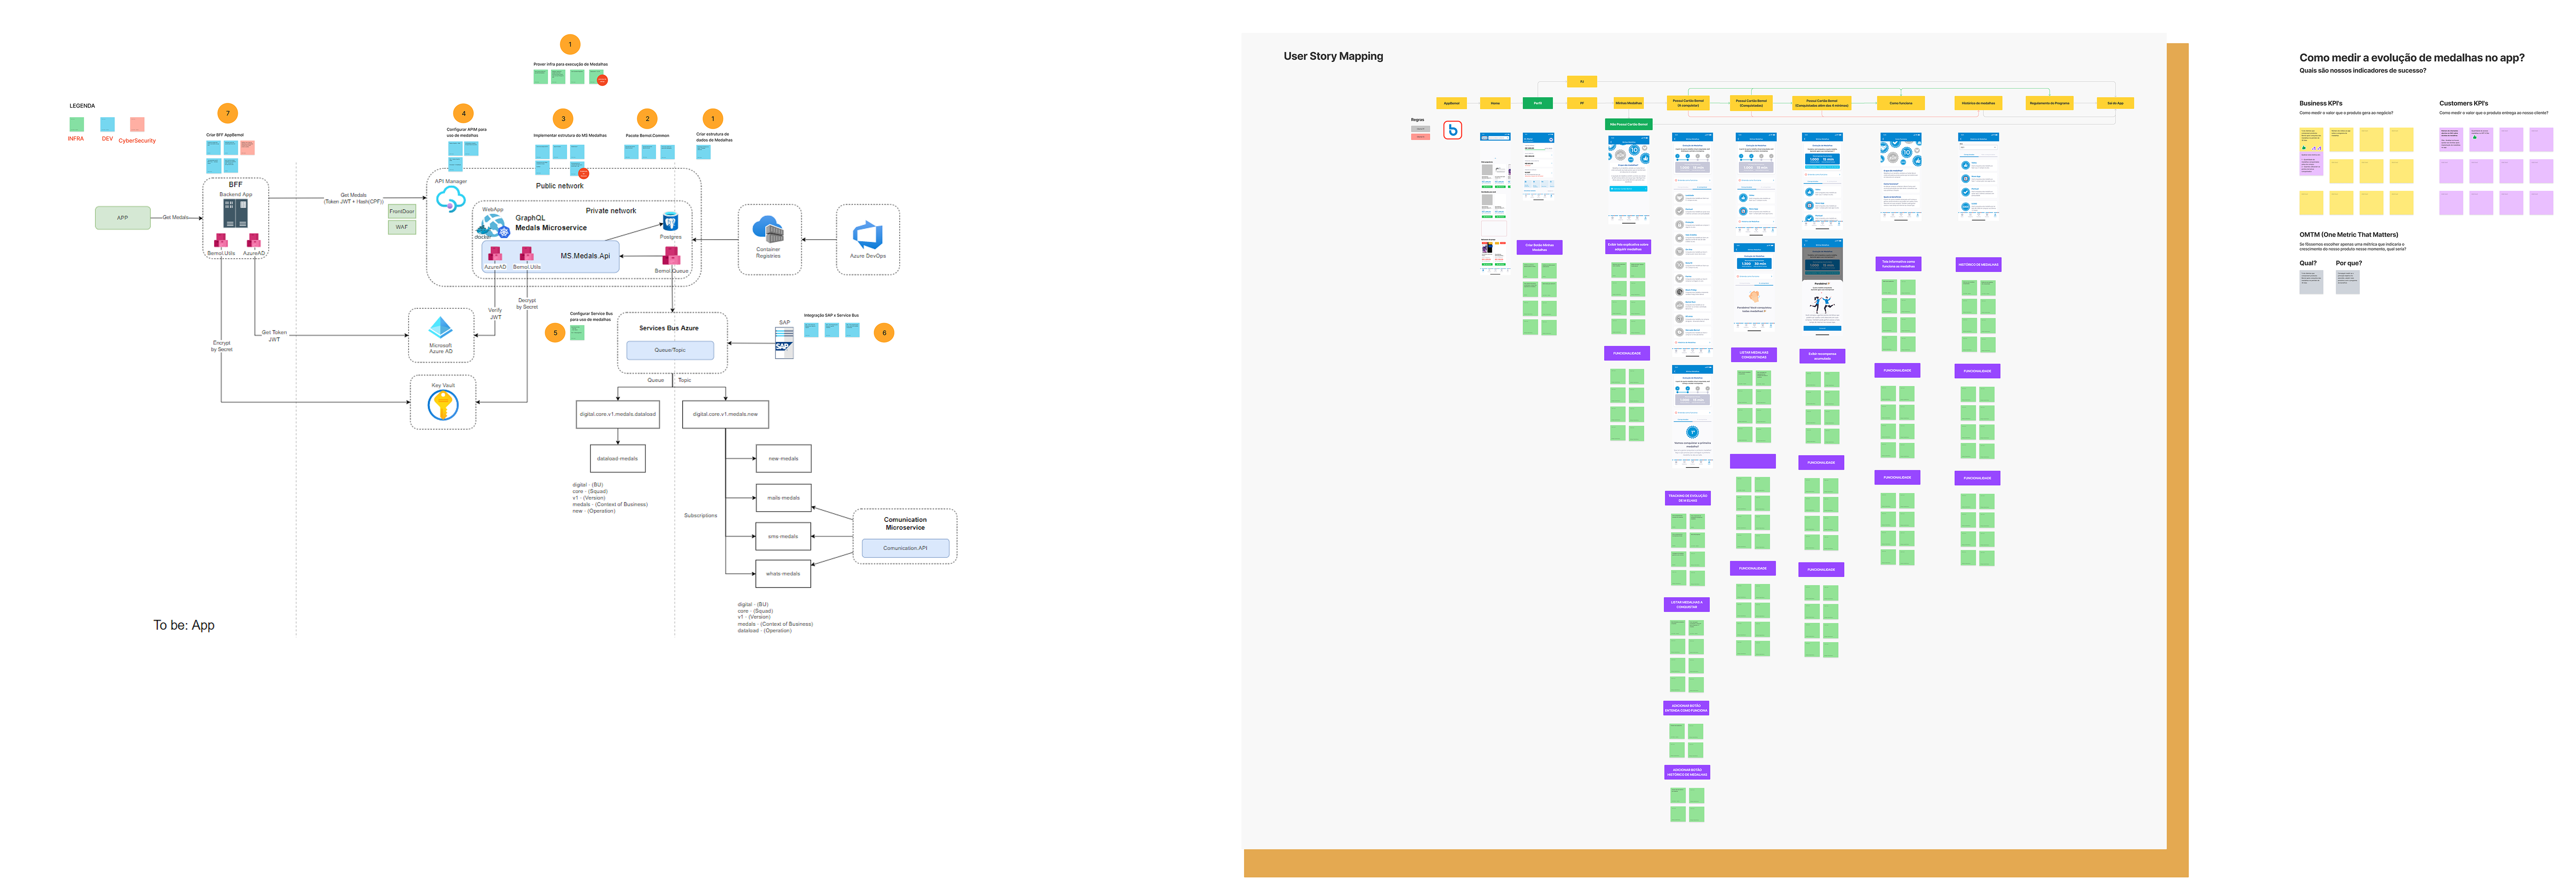This screenshot has width=2576, height=890.
Task: Click the Key Vault key icon
Action: (x=443, y=405)
